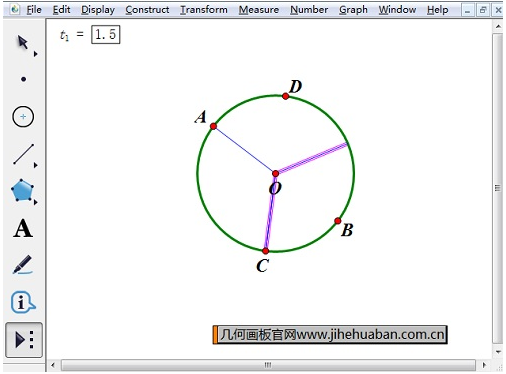The height and width of the screenshot is (374, 506).
Task: Open the Measure menu
Action: point(259,10)
